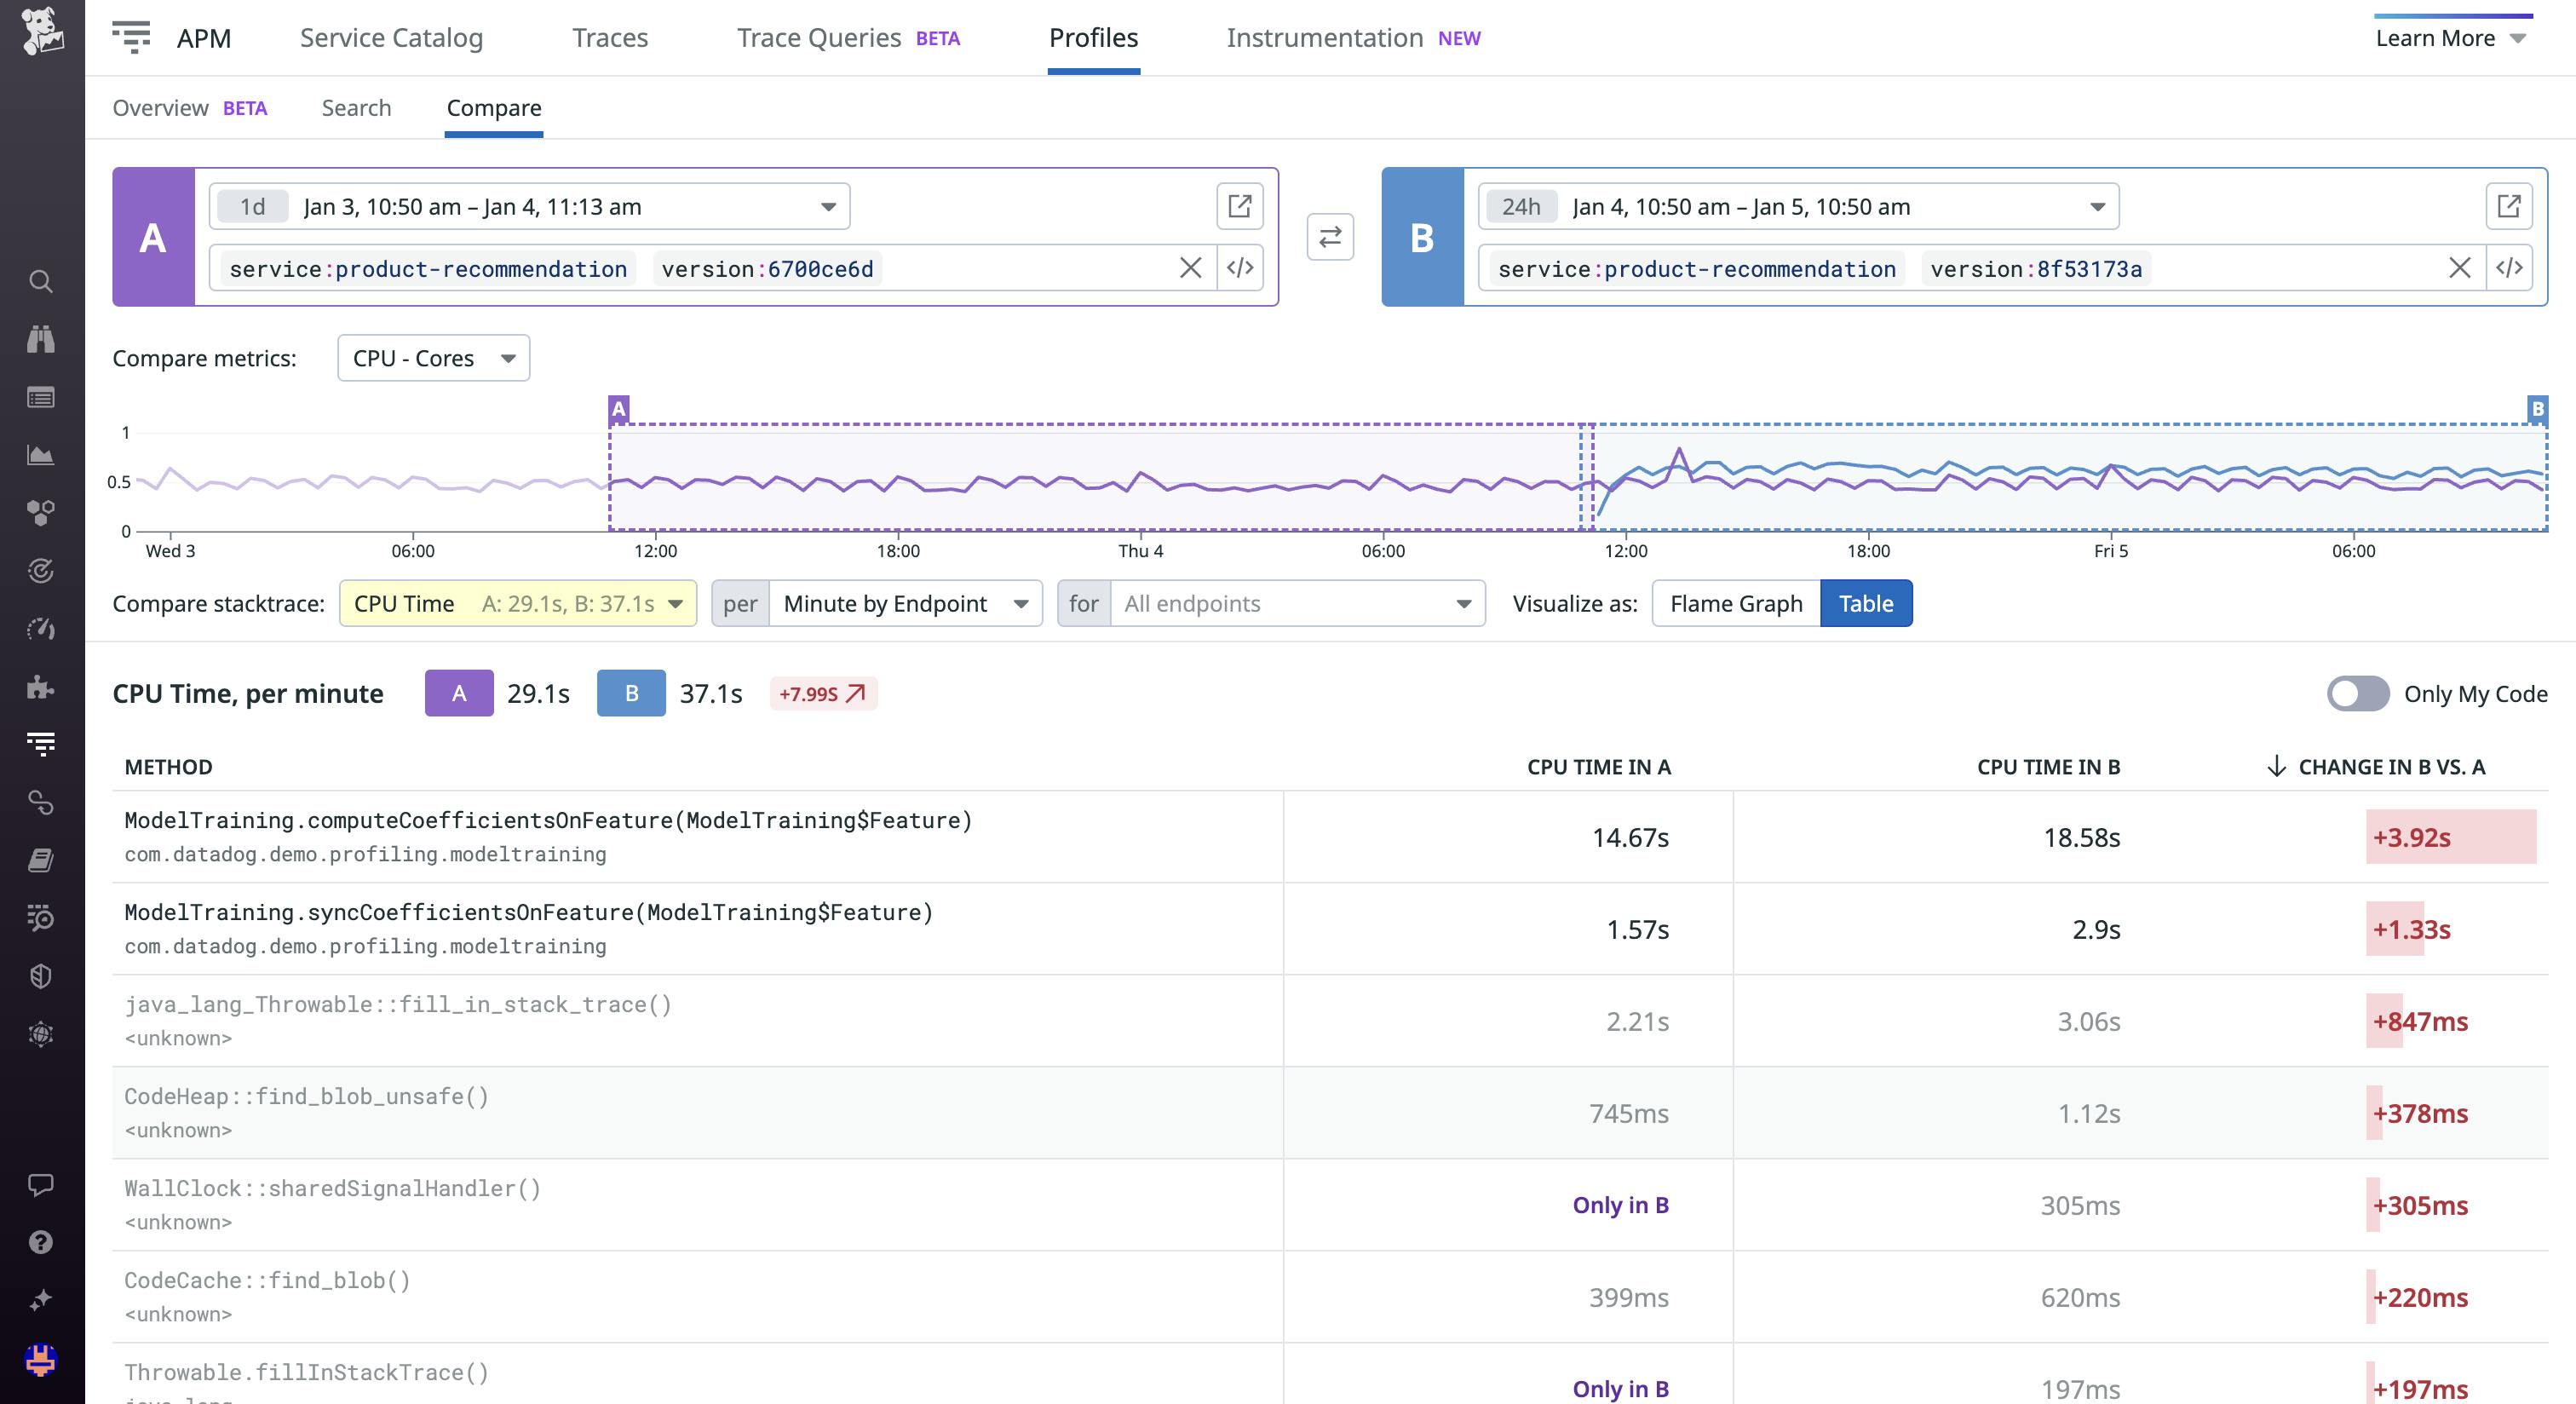
Task: Open the Compare metrics CPU - Cores dropdown
Action: pos(432,358)
